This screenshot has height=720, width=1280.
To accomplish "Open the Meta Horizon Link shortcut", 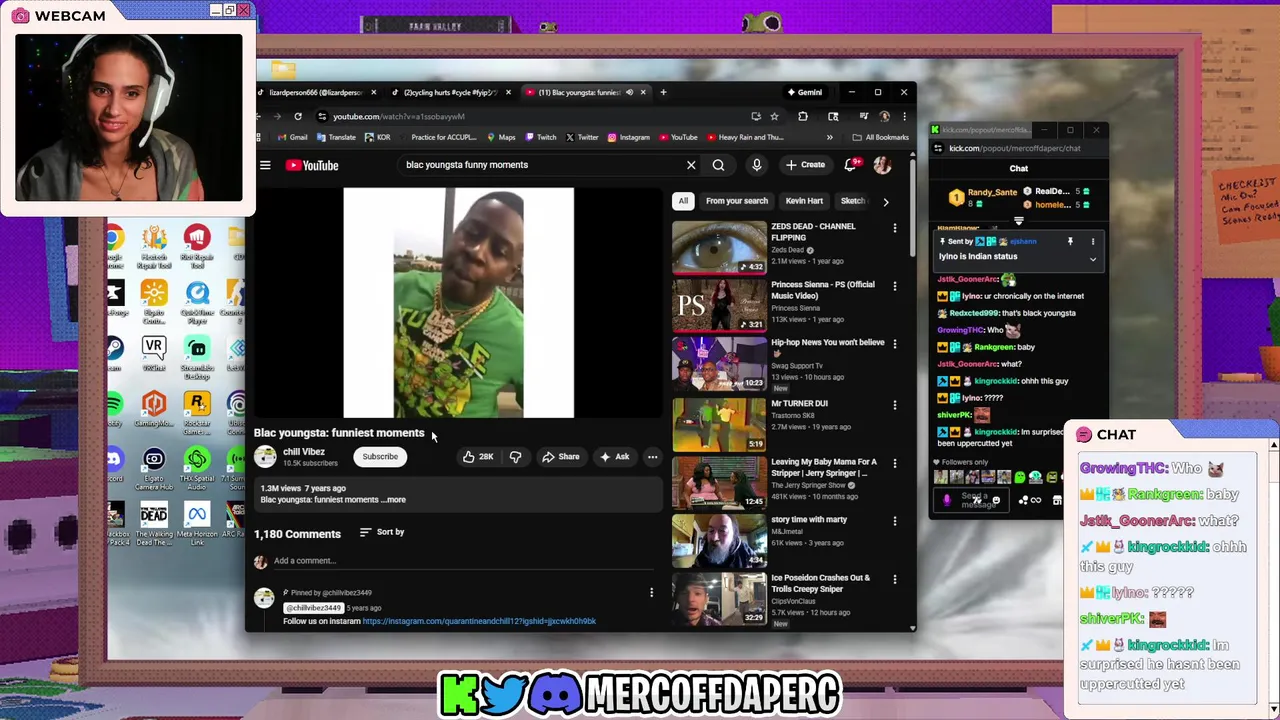I will coord(197,523).
